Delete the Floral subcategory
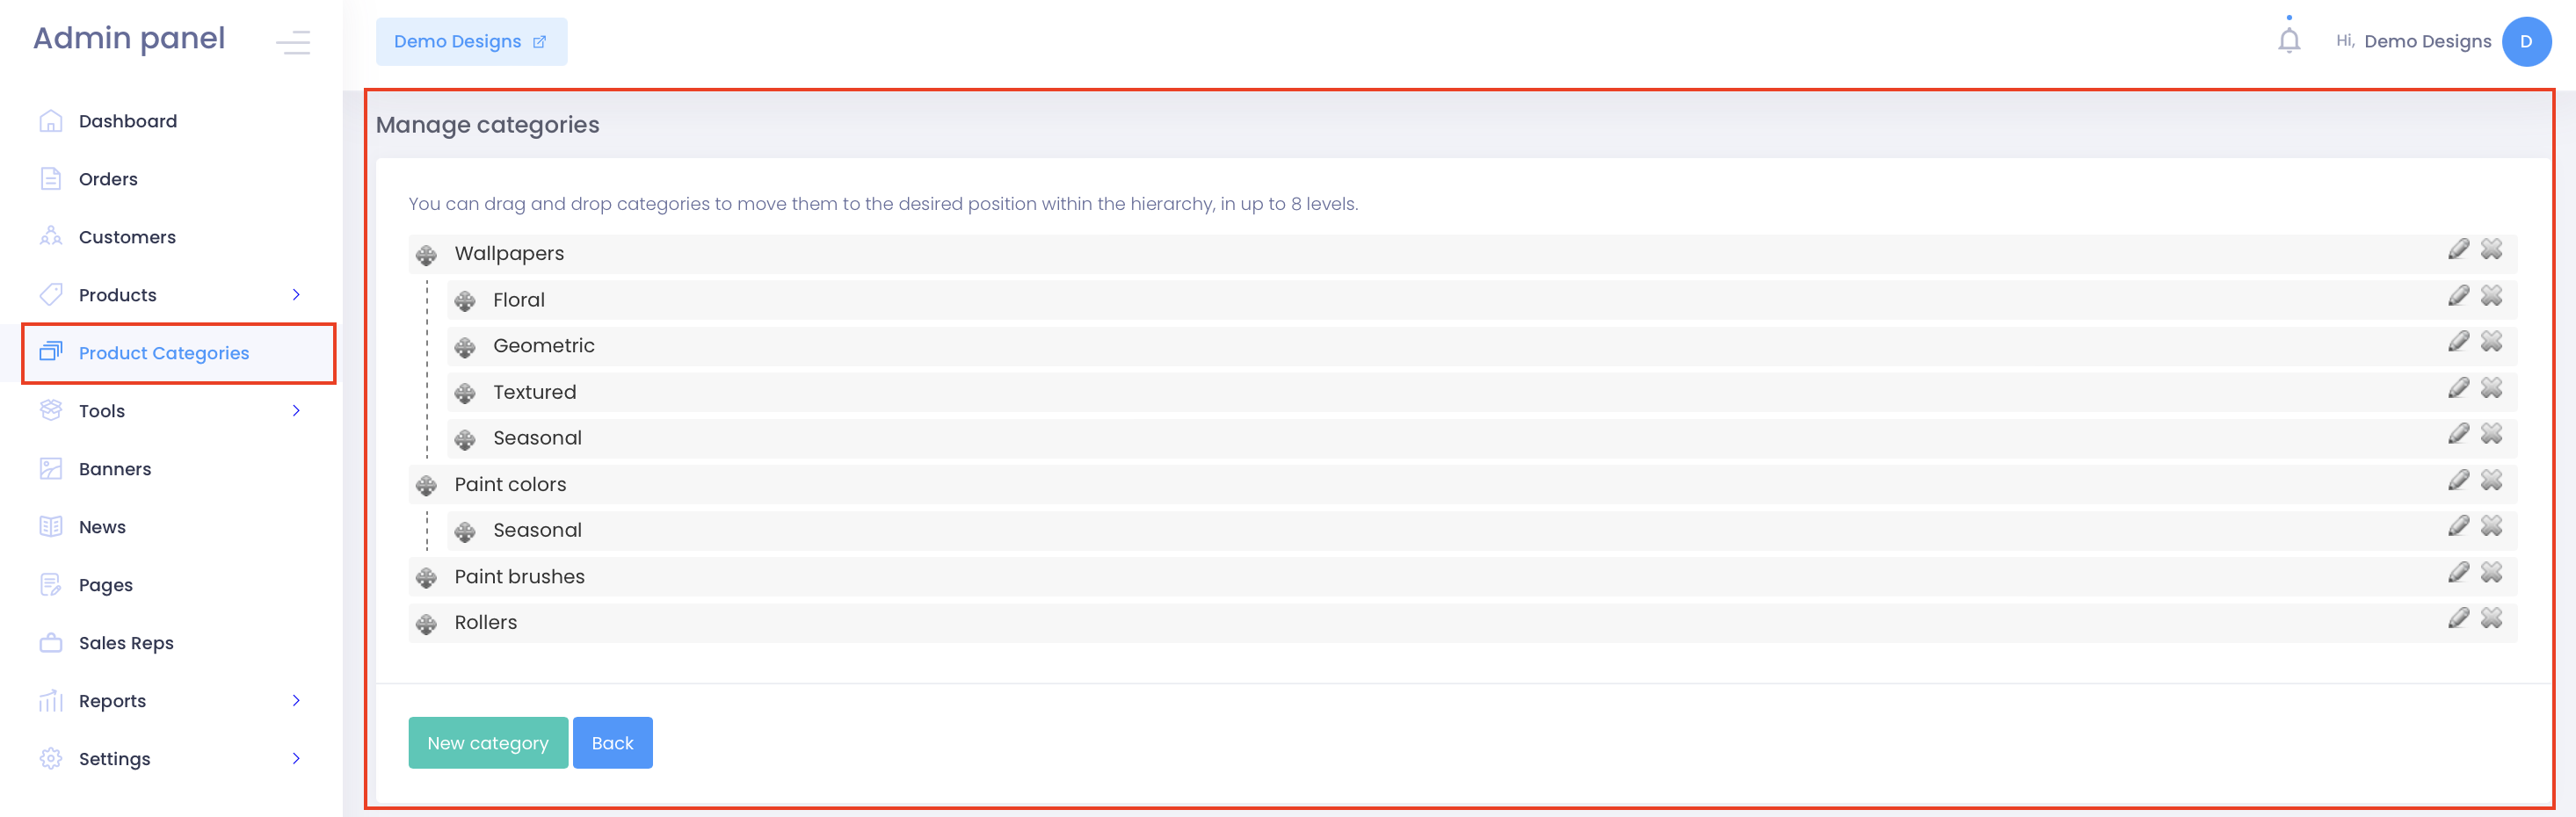 pyautogui.click(x=2491, y=295)
